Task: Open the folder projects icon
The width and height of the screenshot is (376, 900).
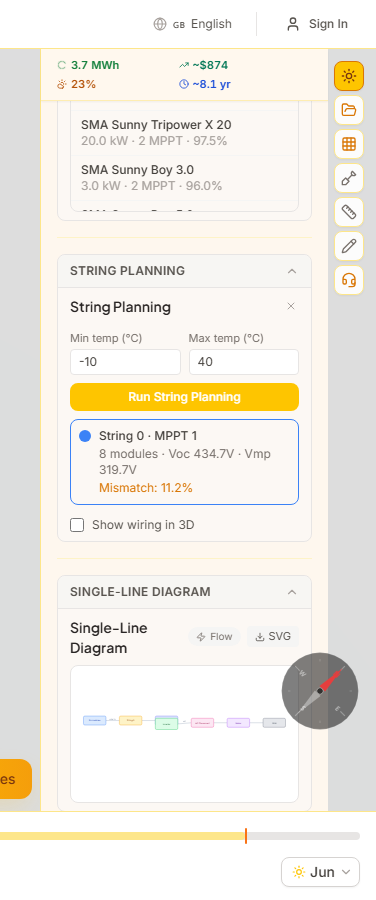Action: (x=349, y=110)
